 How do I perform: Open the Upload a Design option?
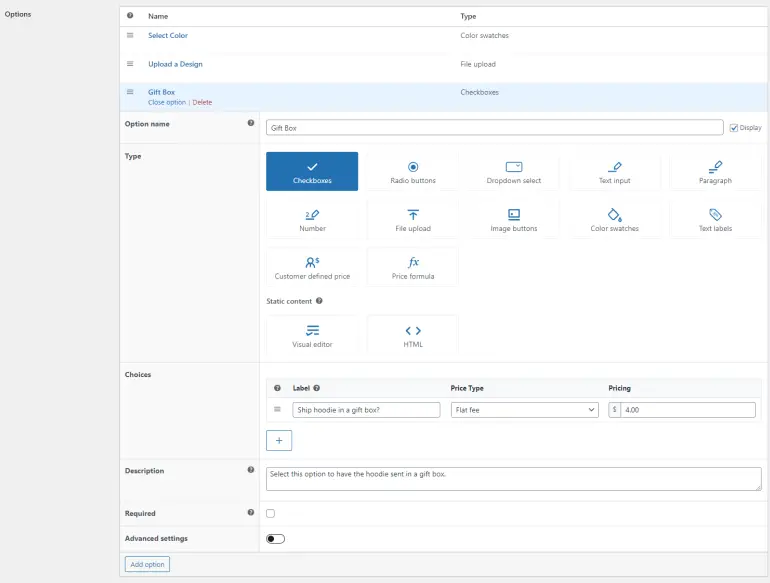[x=175, y=64]
